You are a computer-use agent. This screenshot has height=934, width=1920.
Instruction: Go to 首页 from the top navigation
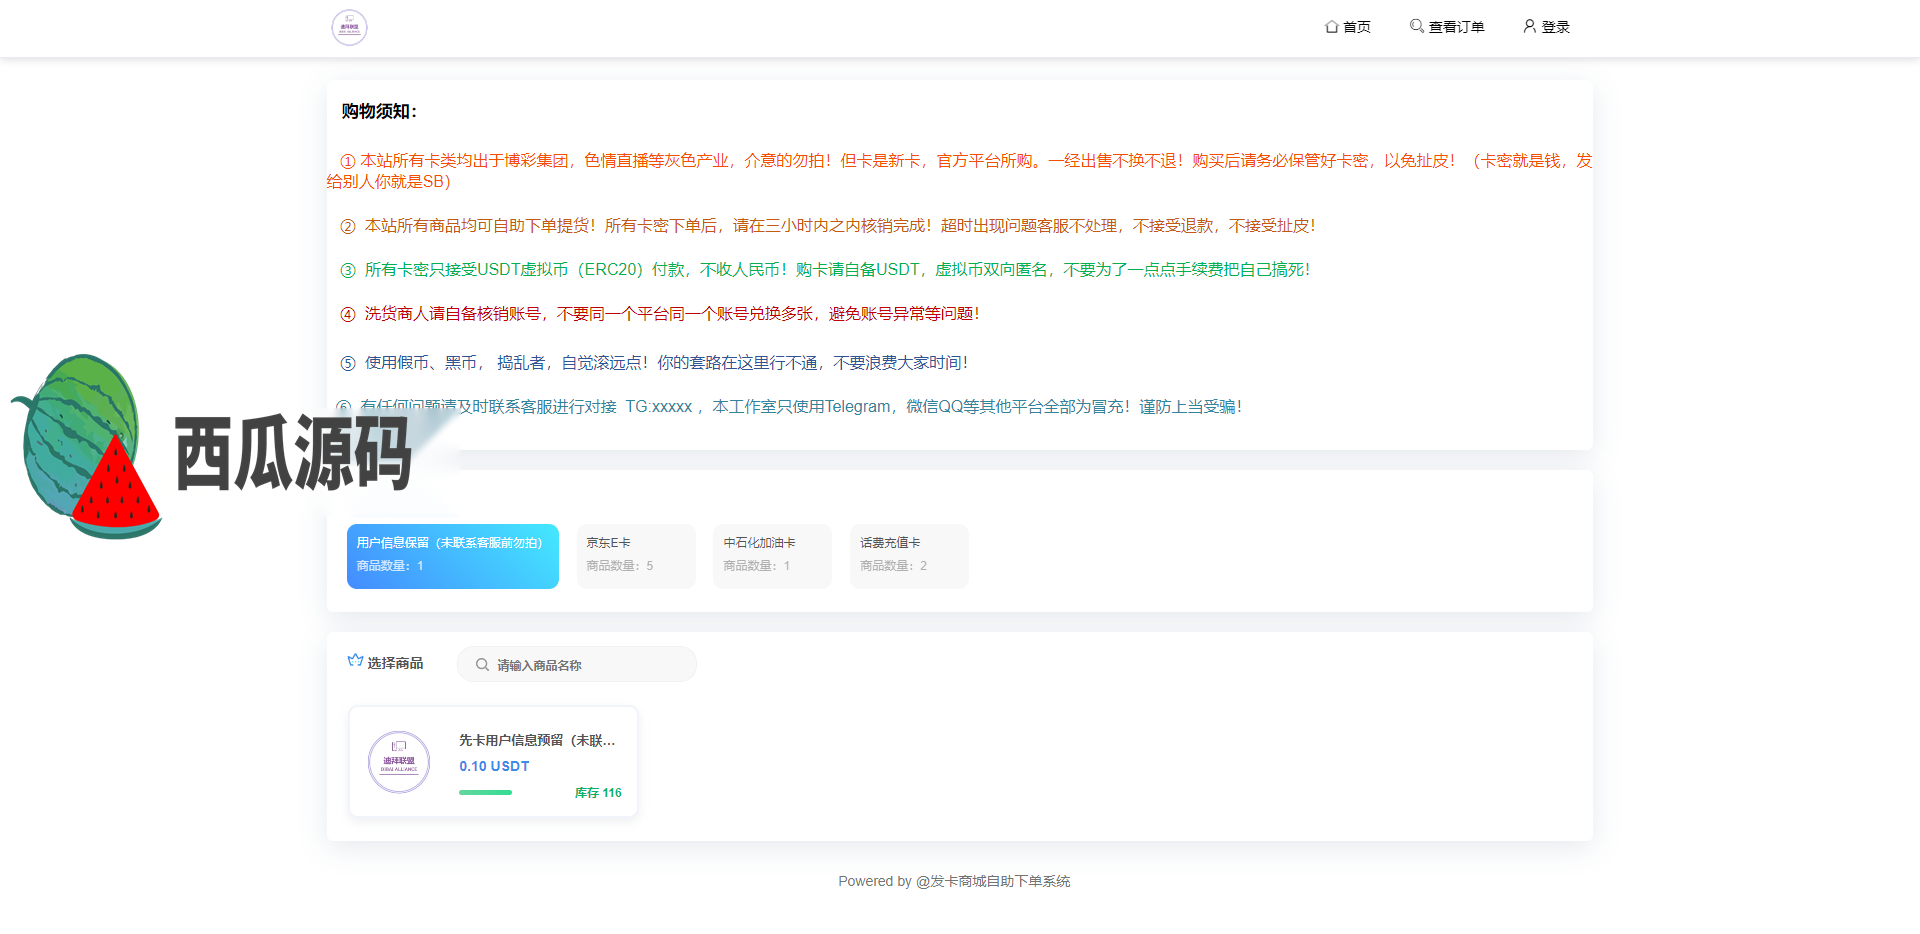[x=1356, y=27]
